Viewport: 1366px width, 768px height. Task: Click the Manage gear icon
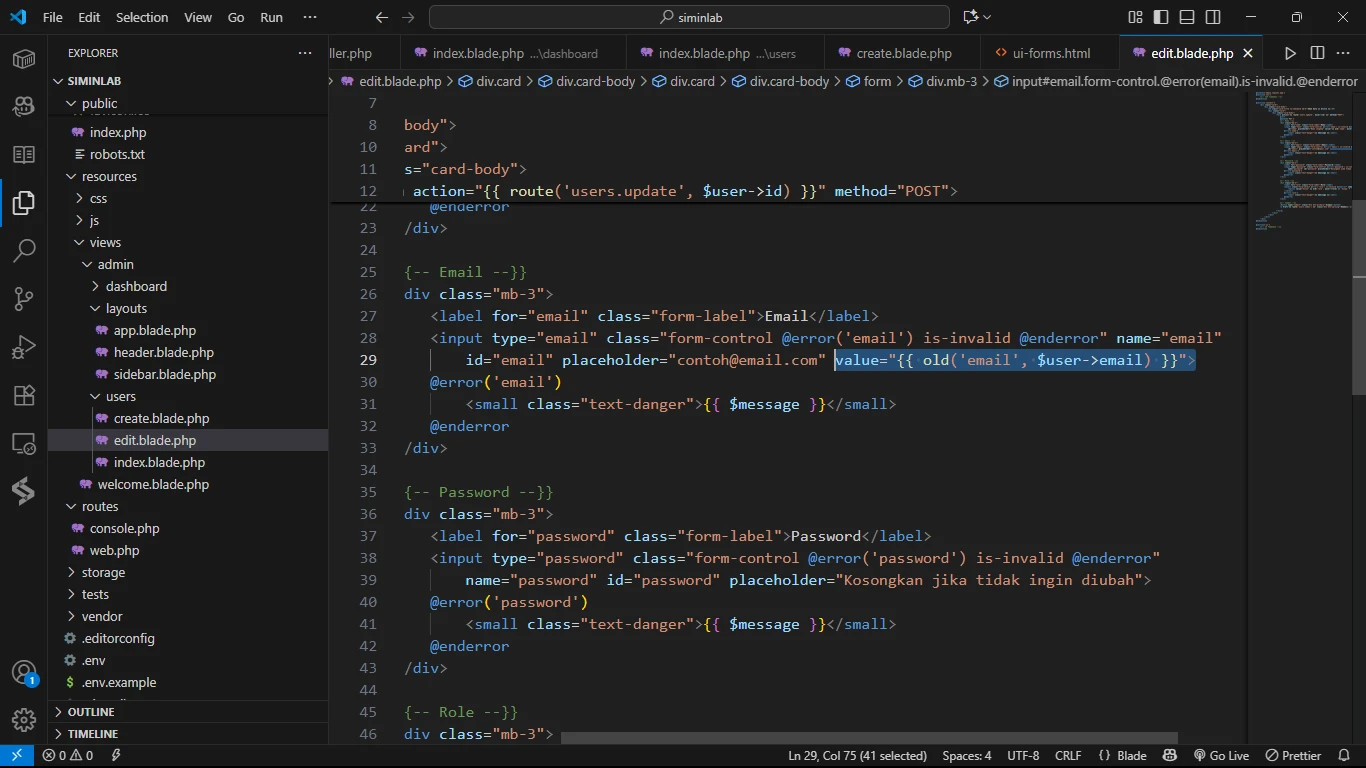tap(24, 719)
